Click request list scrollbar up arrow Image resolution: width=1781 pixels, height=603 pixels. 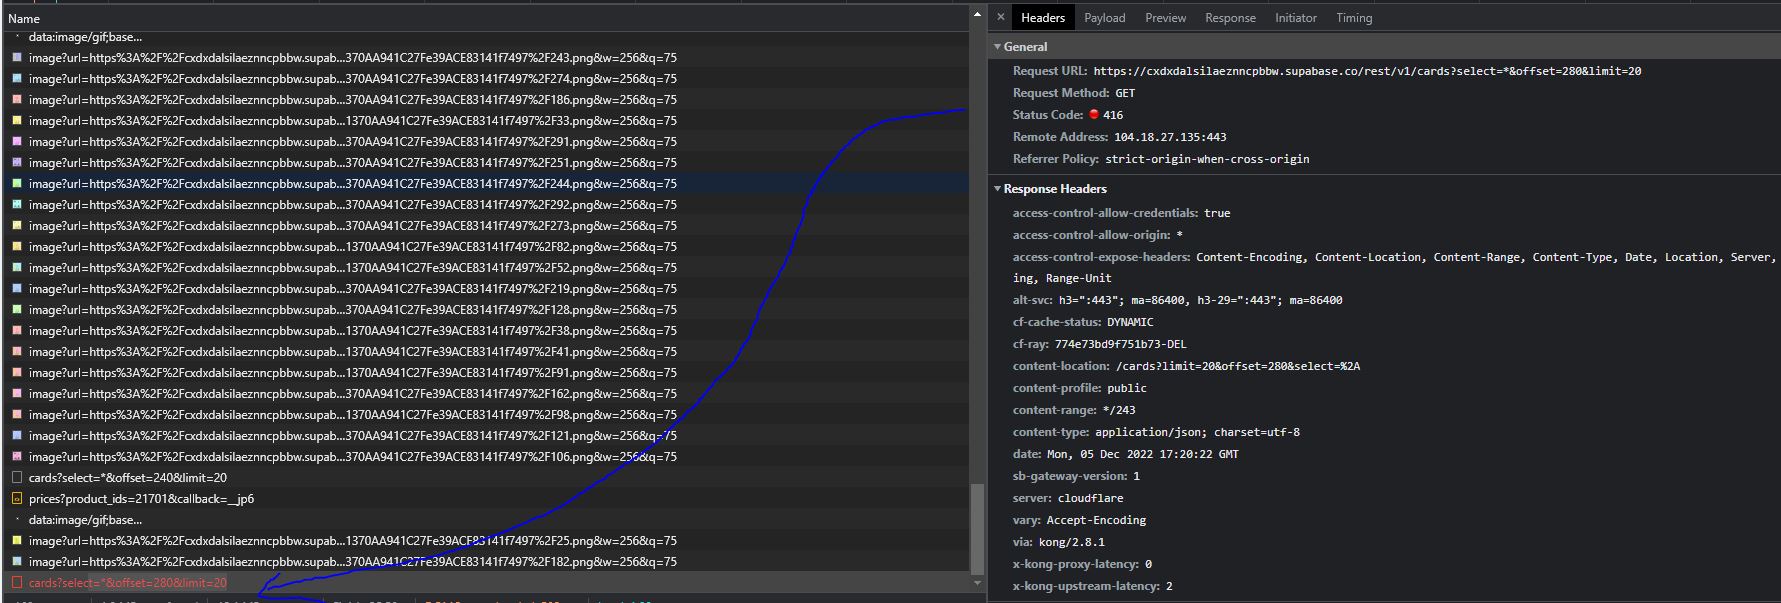977,16
